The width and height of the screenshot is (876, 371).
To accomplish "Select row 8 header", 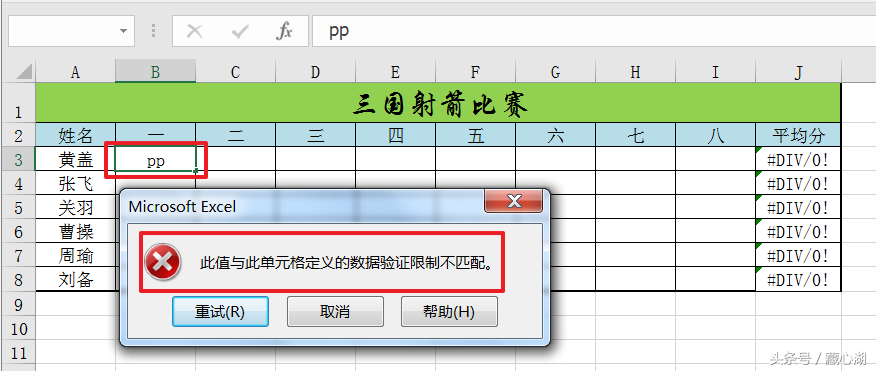I will [18, 279].
